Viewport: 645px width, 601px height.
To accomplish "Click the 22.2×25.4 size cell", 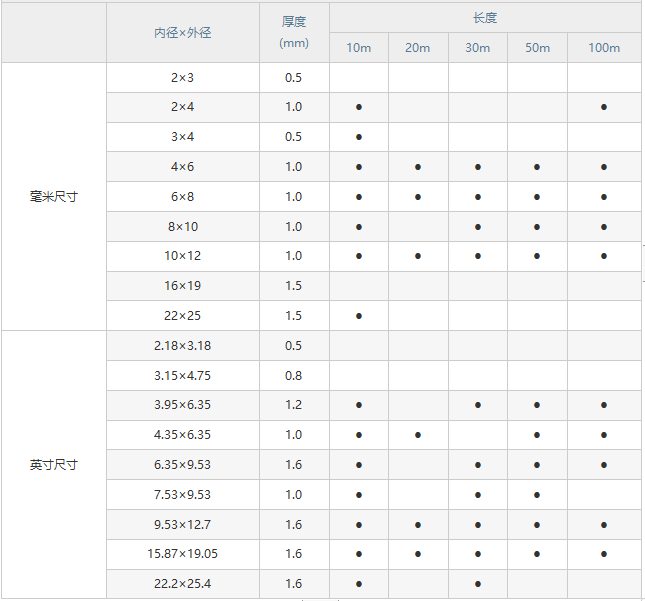I will pyautogui.click(x=182, y=584).
